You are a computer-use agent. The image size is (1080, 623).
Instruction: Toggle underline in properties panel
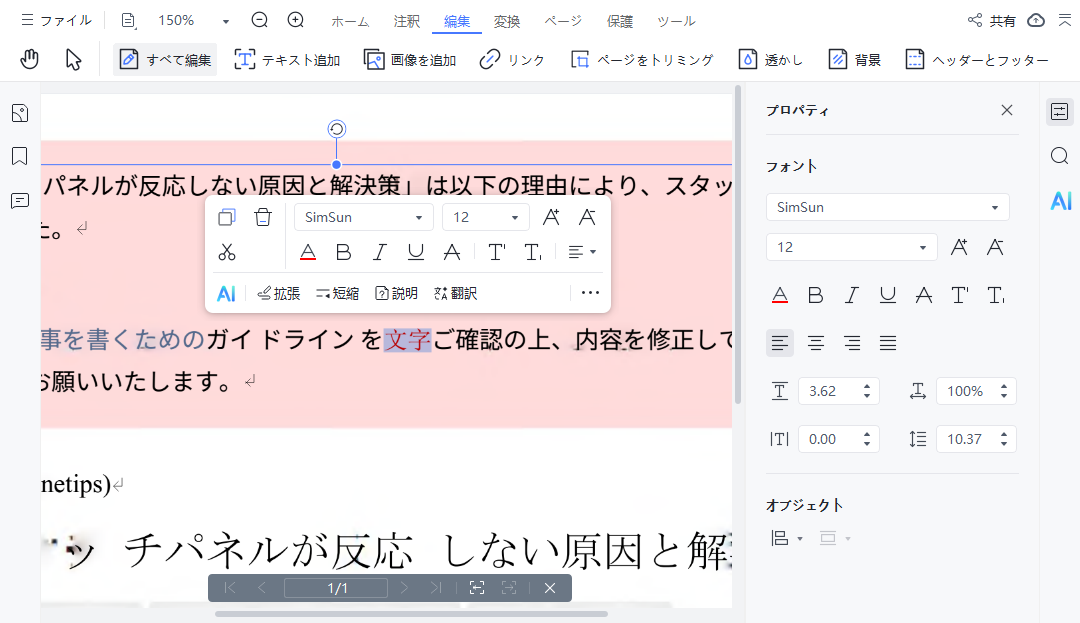pyautogui.click(x=887, y=295)
